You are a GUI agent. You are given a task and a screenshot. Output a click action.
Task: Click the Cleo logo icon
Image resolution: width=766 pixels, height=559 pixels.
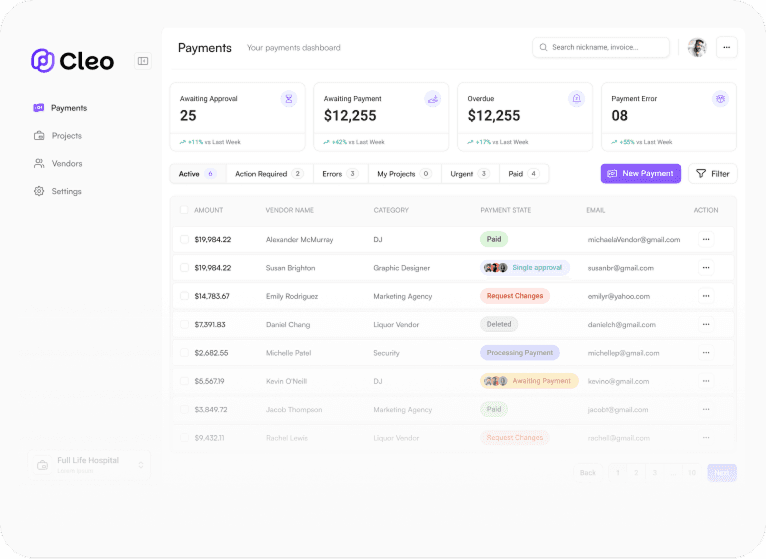pos(43,61)
